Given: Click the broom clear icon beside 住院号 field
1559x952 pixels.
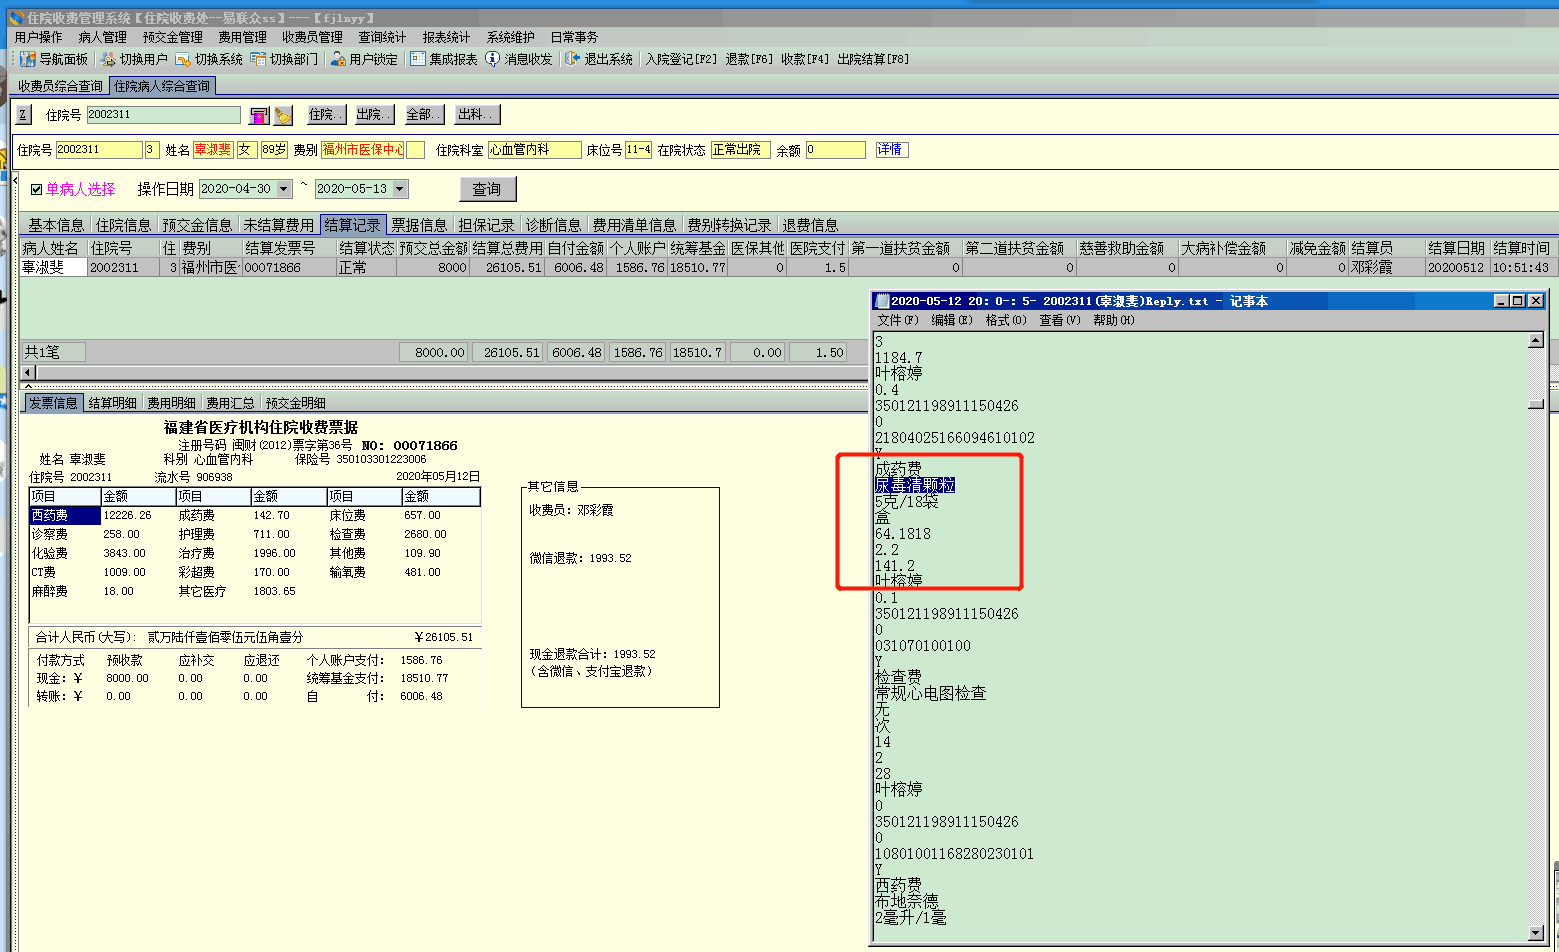Looking at the screenshot, I should (x=283, y=115).
